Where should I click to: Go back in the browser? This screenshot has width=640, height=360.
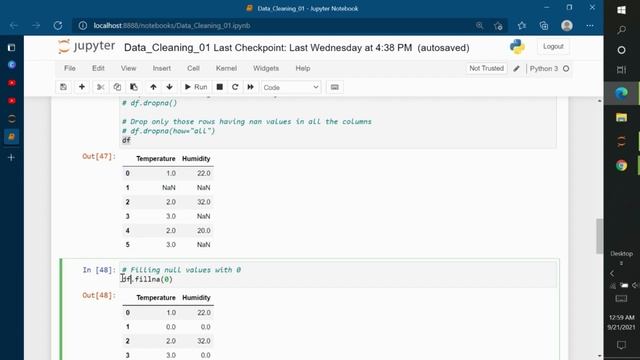tap(14, 26)
